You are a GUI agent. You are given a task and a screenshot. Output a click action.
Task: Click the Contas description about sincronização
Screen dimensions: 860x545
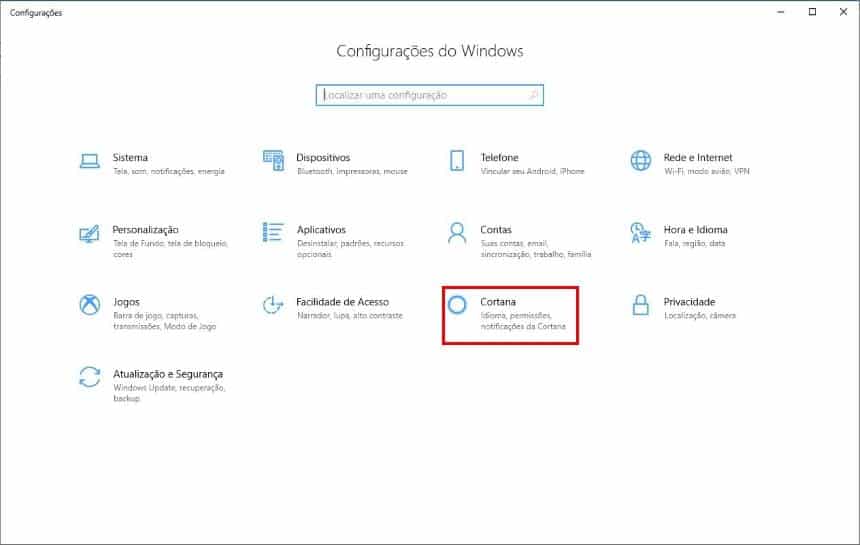536,249
